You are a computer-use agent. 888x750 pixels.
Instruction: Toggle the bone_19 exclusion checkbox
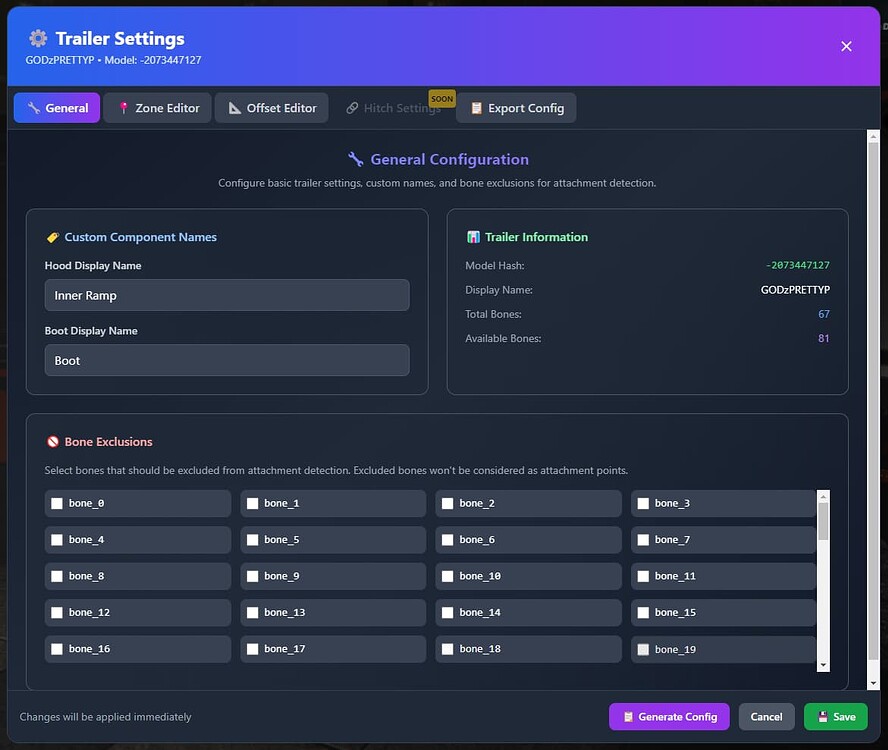pyautogui.click(x=643, y=649)
